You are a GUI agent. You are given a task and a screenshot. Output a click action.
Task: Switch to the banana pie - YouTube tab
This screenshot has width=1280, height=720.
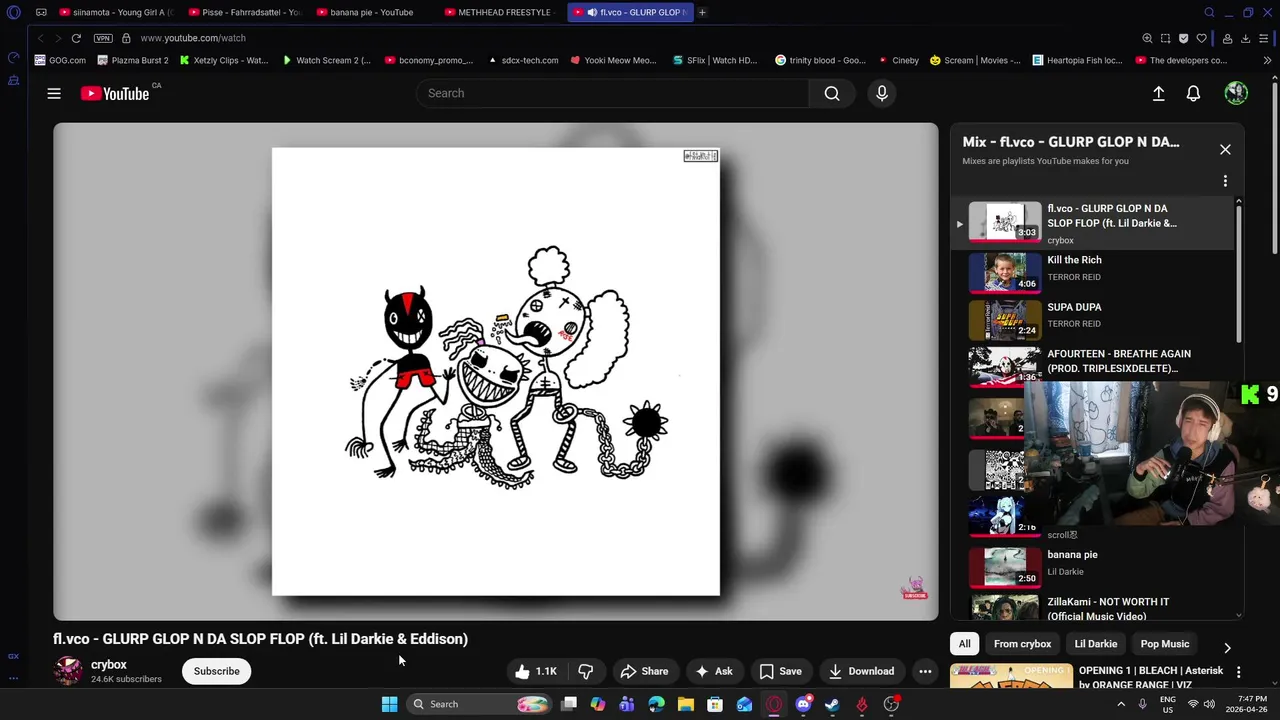[372, 12]
